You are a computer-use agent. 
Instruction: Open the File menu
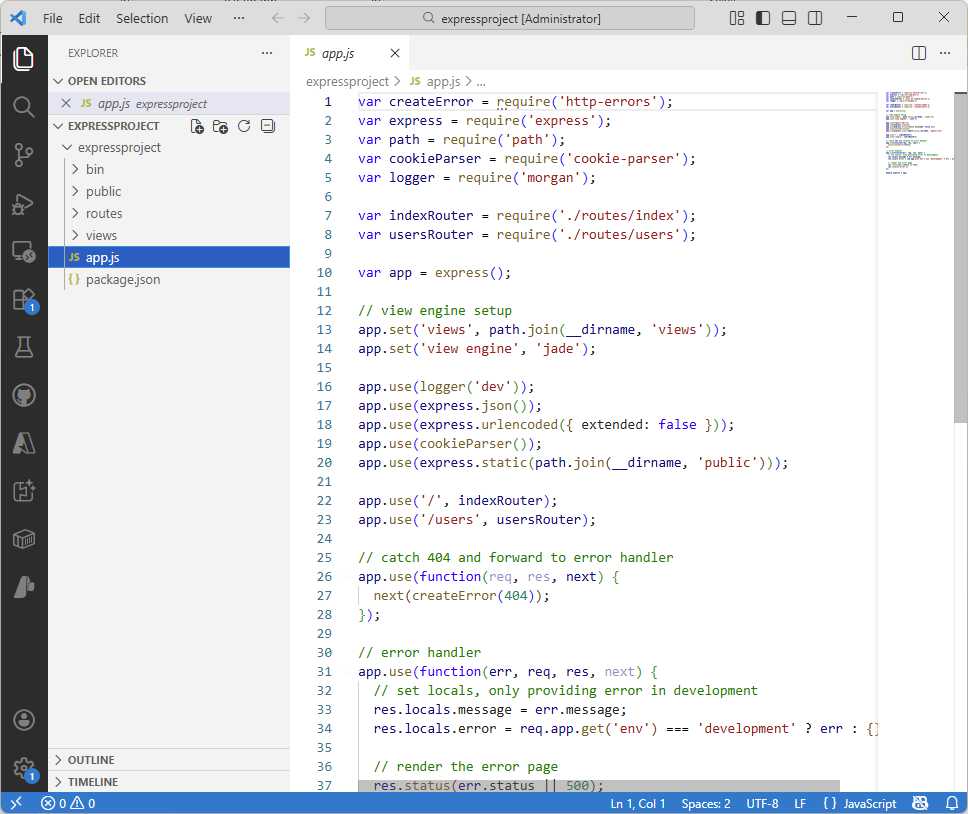52,19
